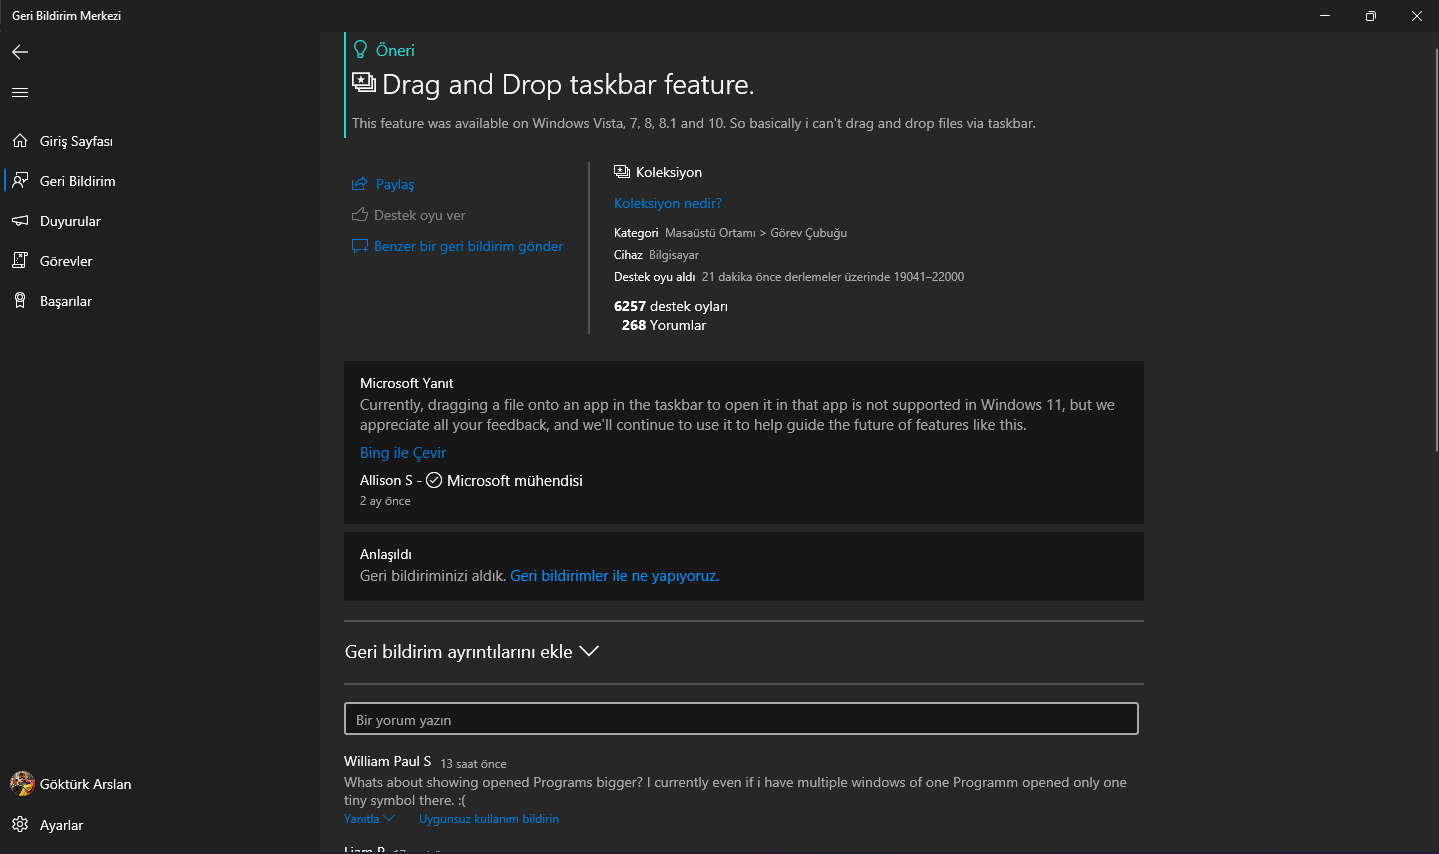Click the Destek oyu ver thumbs-up
This screenshot has height=854, width=1439.
pos(360,215)
